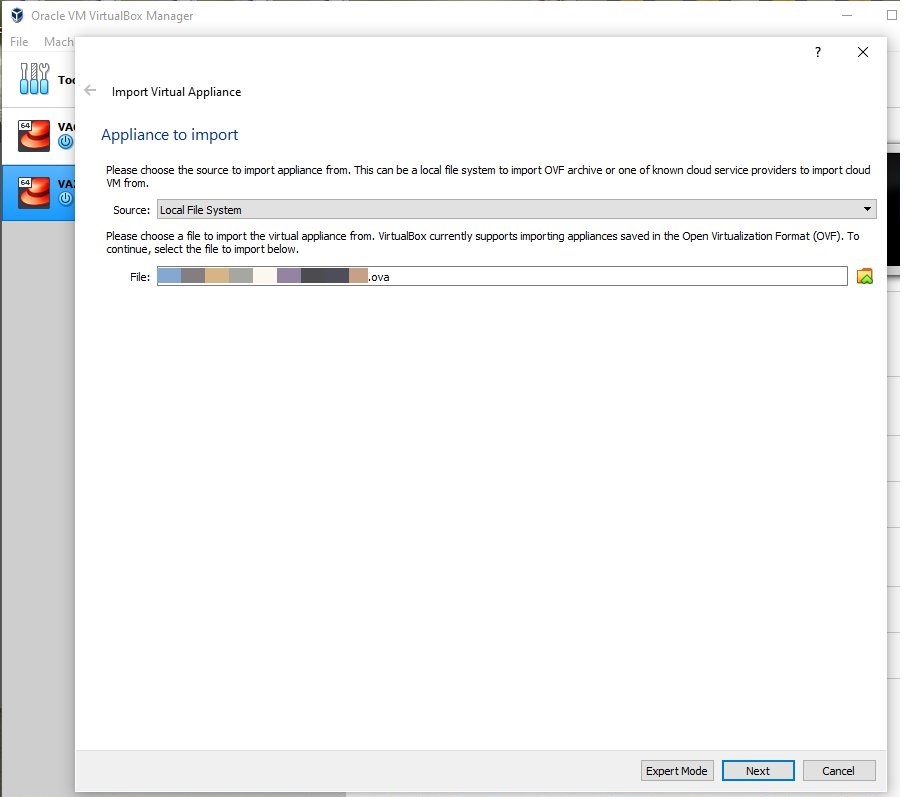The width and height of the screenshot is (905, 797).
Task: Cancel the appliance import
Action: tap(838, 771)
